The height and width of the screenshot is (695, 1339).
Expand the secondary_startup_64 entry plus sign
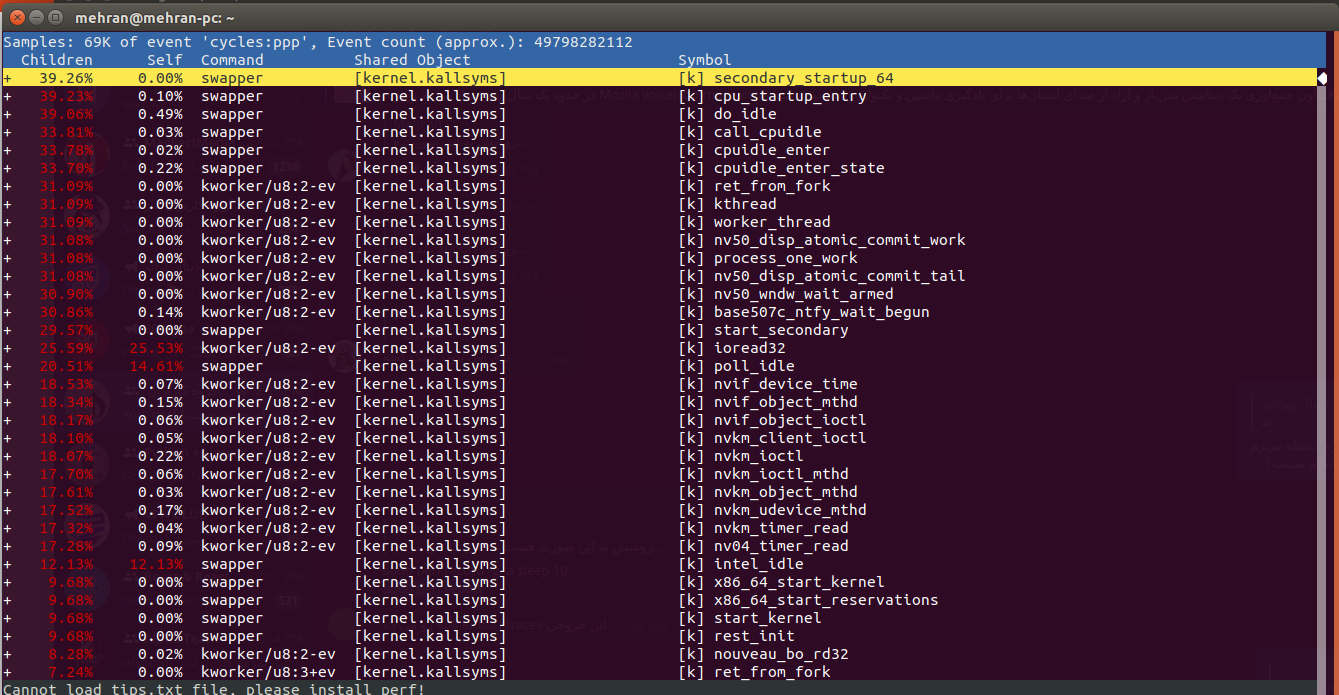(8, 78)
